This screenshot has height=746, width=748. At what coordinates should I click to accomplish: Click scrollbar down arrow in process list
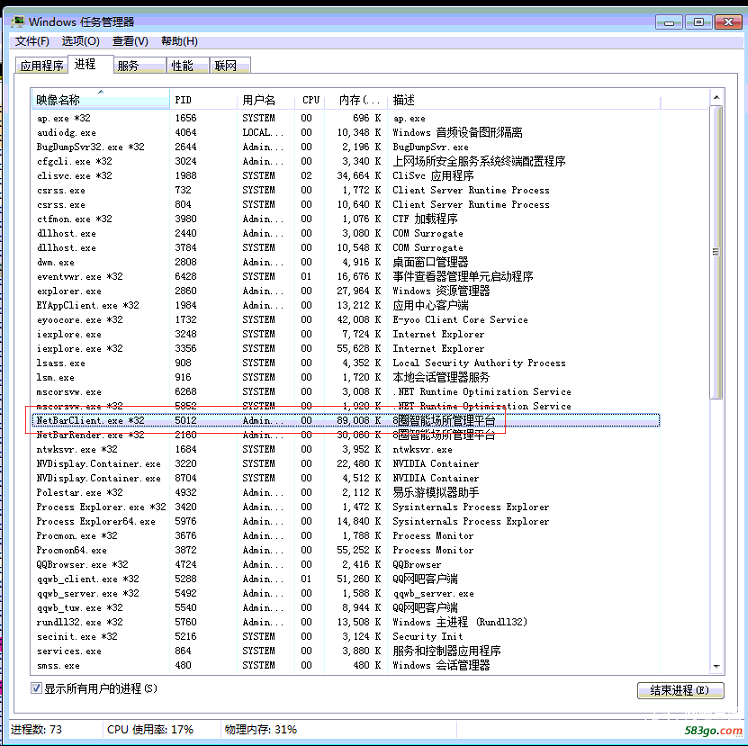pos(716,666)
